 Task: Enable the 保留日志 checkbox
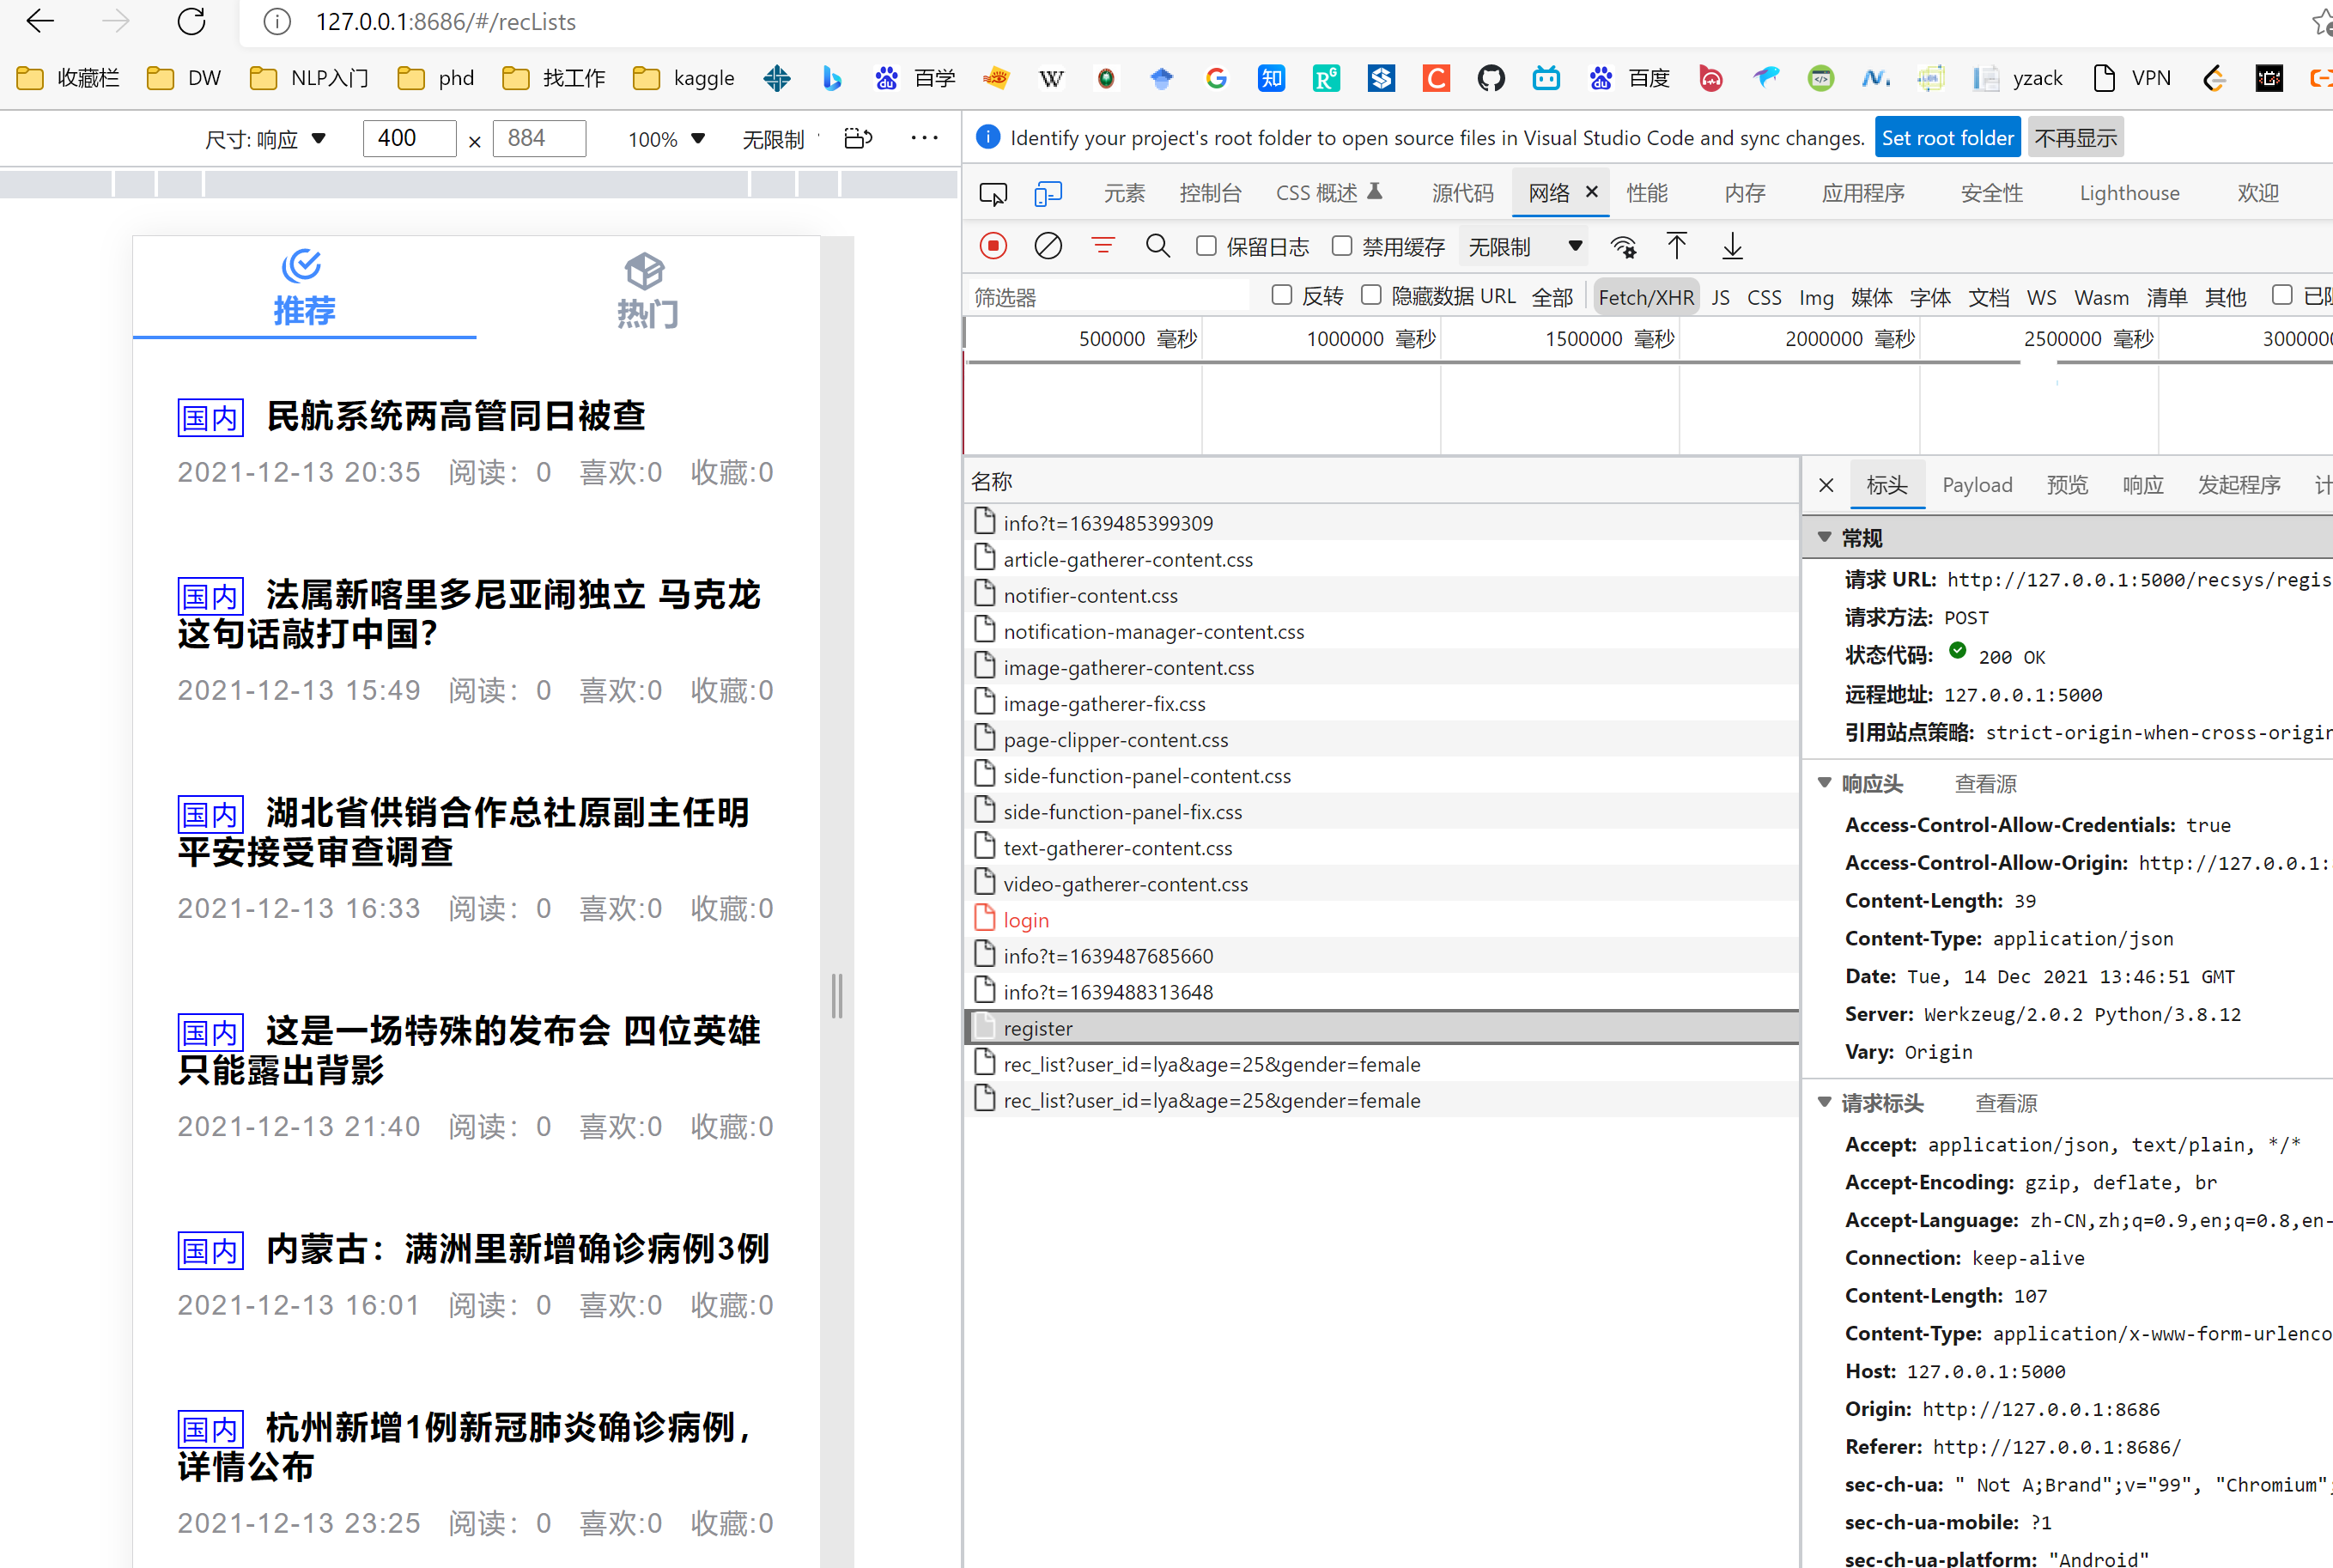pos(1206,246)
